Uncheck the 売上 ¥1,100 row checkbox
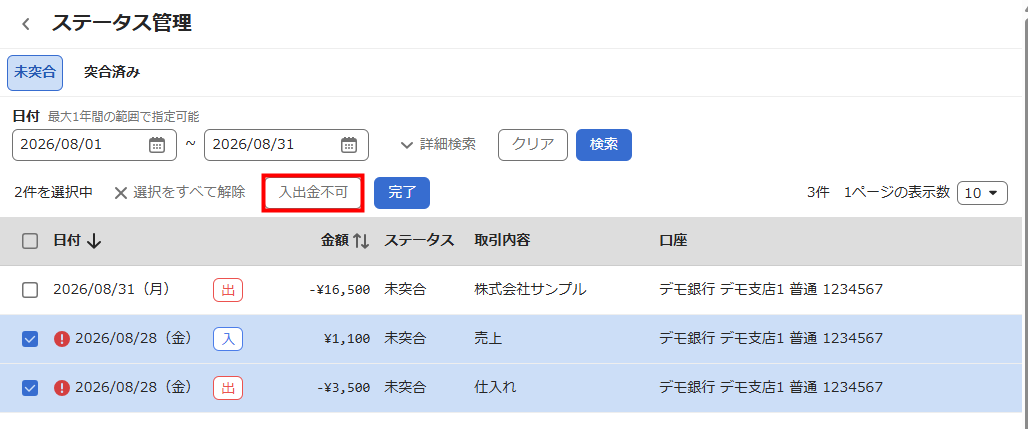 (30, 339)
